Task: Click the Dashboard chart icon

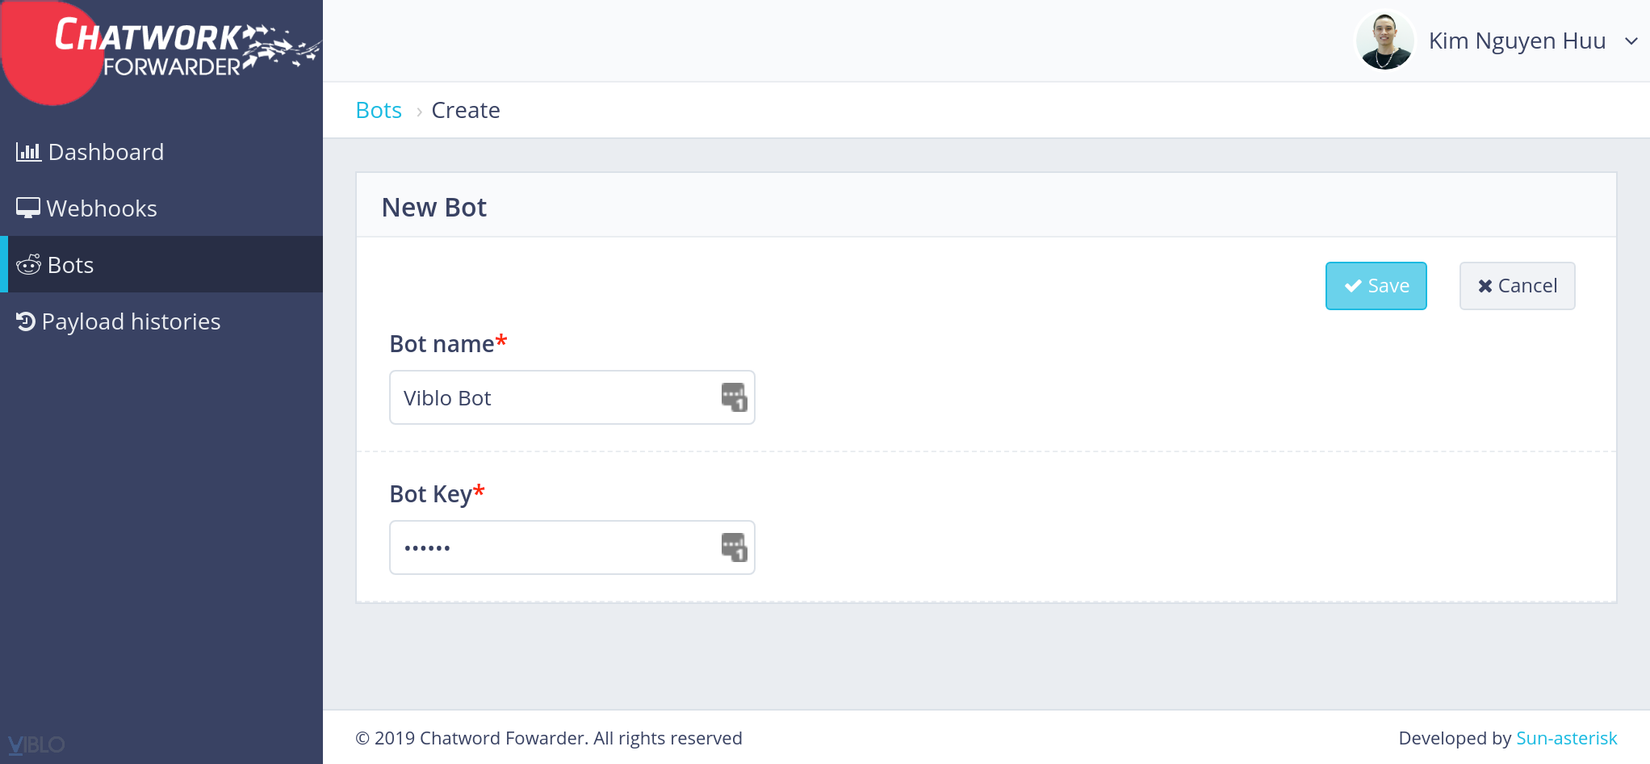Action: pos(28,152)
